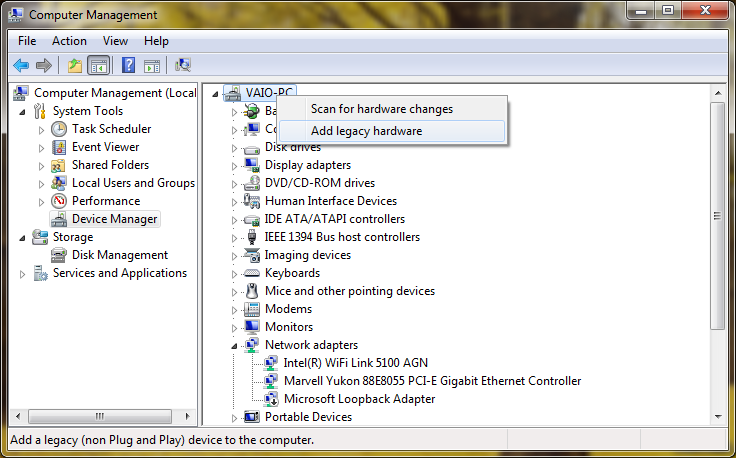Click the device list scroll down arrow

point(718,417)
